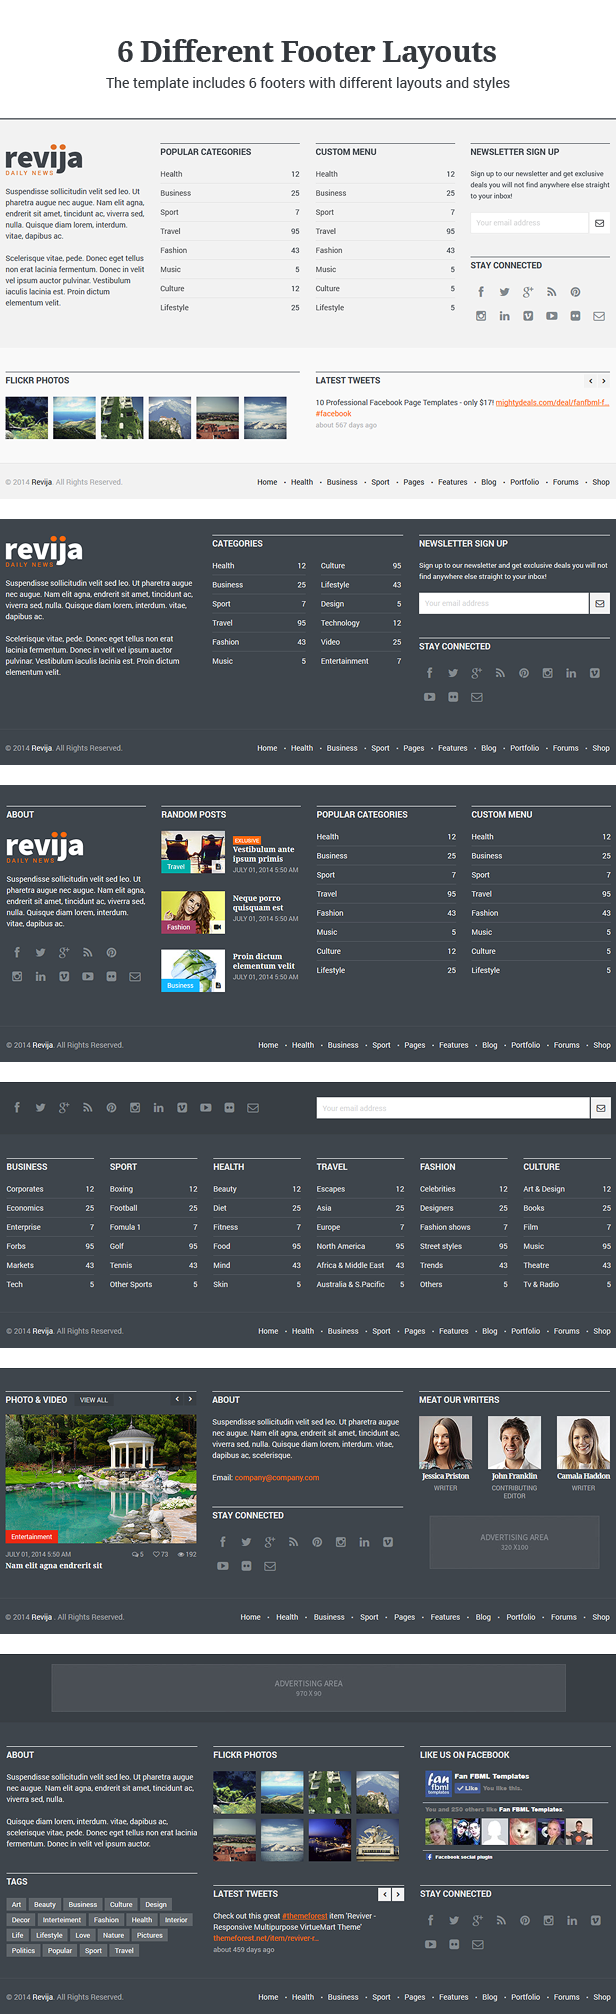
Task: Click the Street styles link under Fashion
Action: click(441, 1246)
